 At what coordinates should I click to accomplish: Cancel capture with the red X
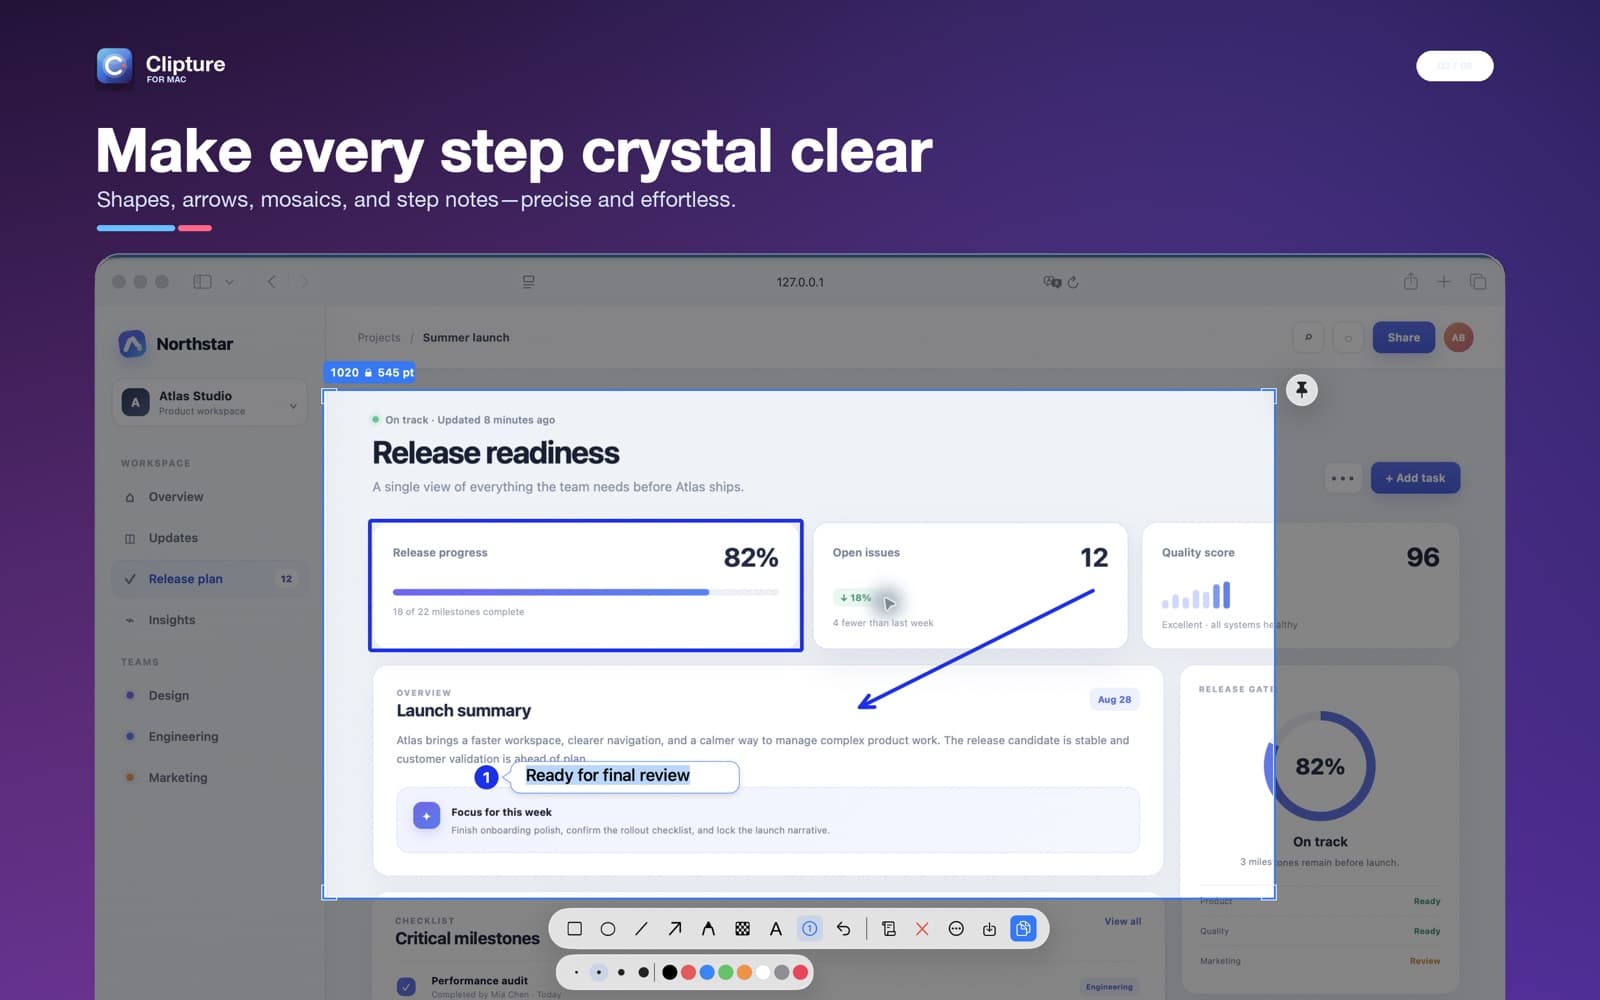[x=922, y=929]
